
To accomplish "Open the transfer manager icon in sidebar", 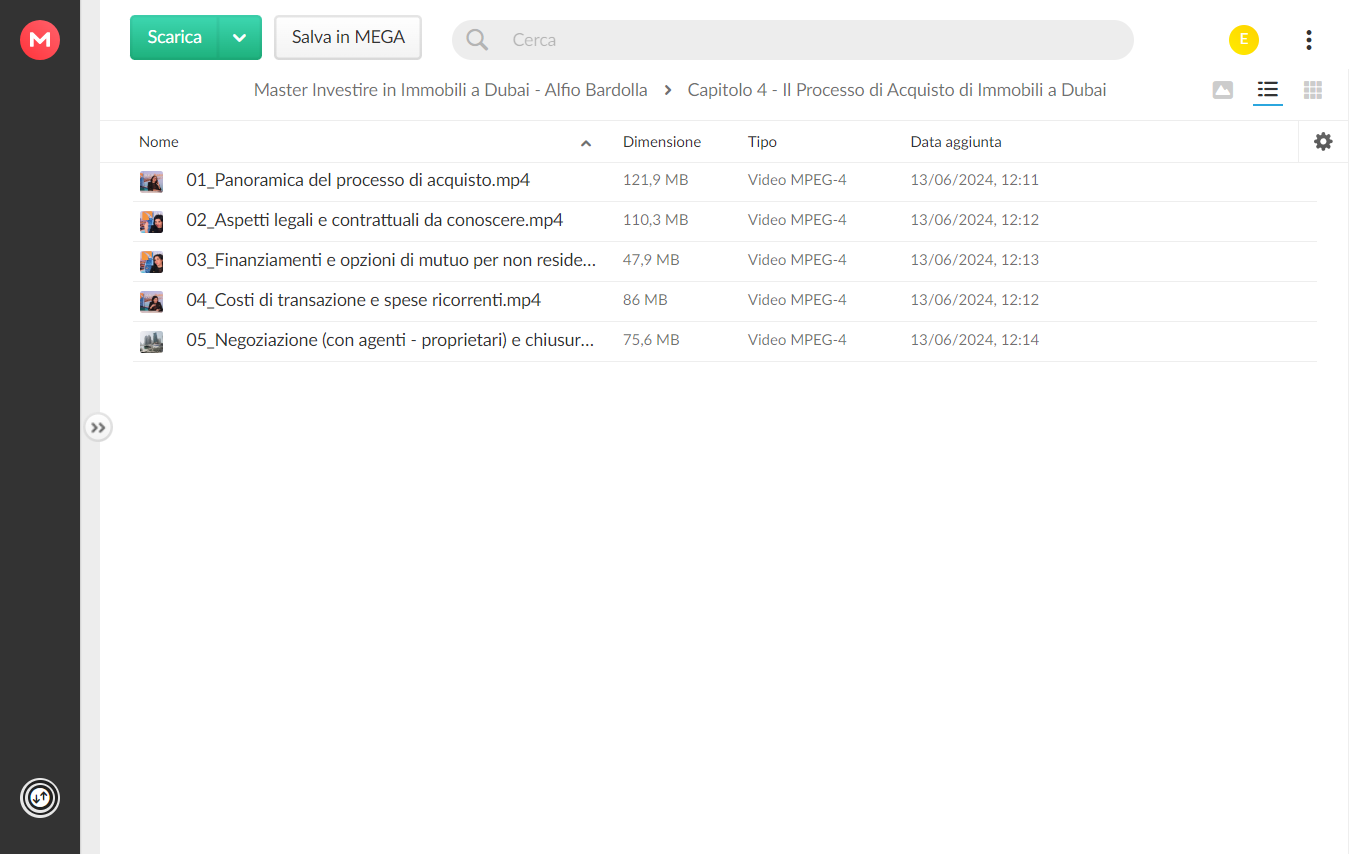I will [40, 798].
